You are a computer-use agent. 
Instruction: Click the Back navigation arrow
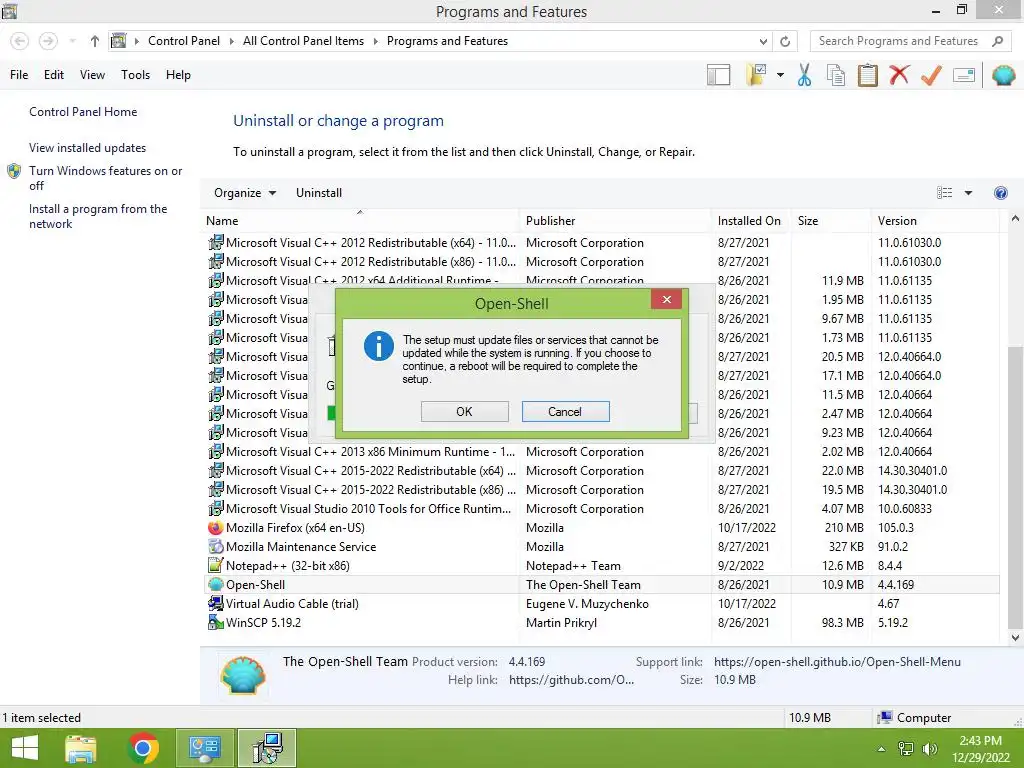[20, 41]
